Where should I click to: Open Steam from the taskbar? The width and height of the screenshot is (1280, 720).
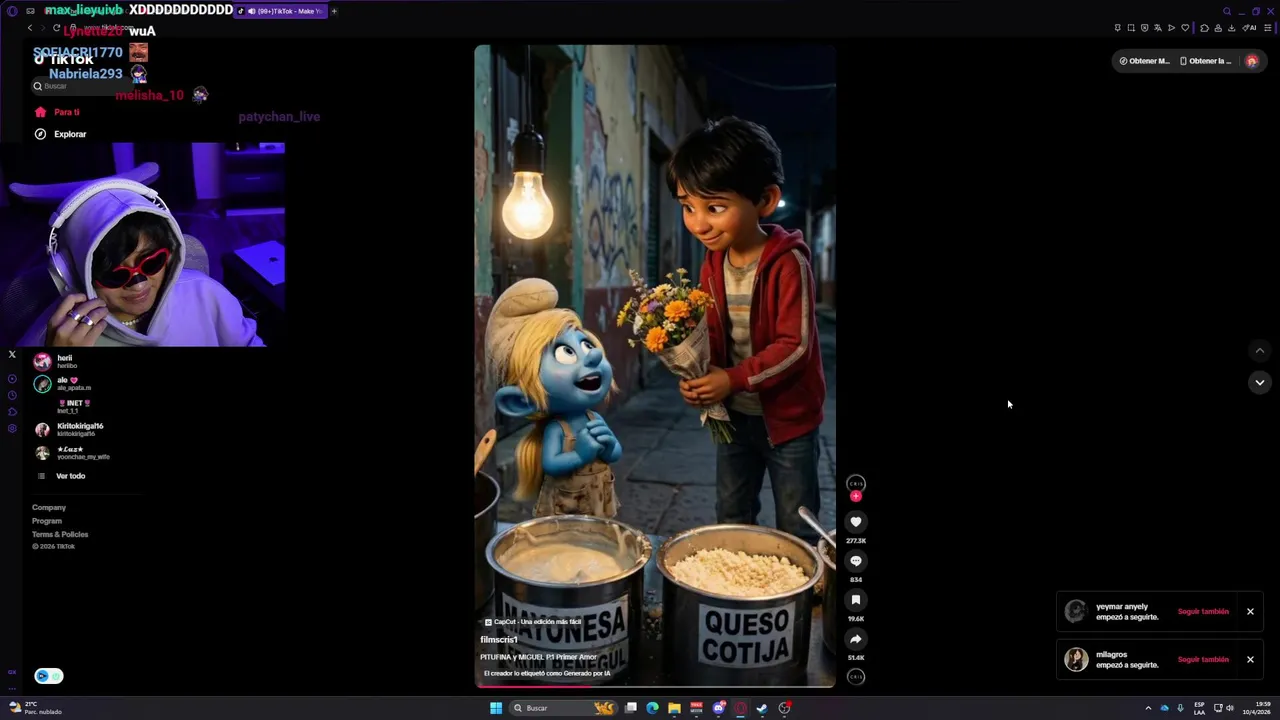pyautogui.click(x=762, y=708)
